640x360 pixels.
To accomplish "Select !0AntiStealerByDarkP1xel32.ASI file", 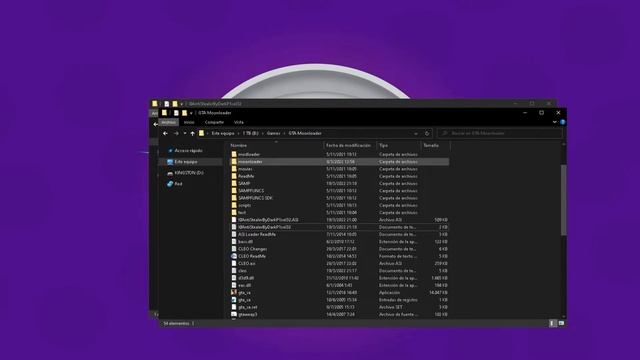I will (x=340, y=220).
